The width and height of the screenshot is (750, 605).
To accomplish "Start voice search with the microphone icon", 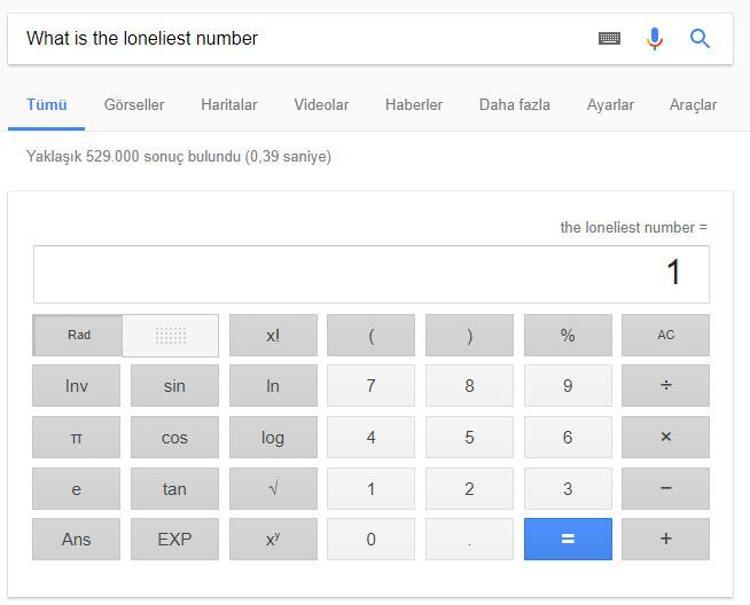I will 655,39.
